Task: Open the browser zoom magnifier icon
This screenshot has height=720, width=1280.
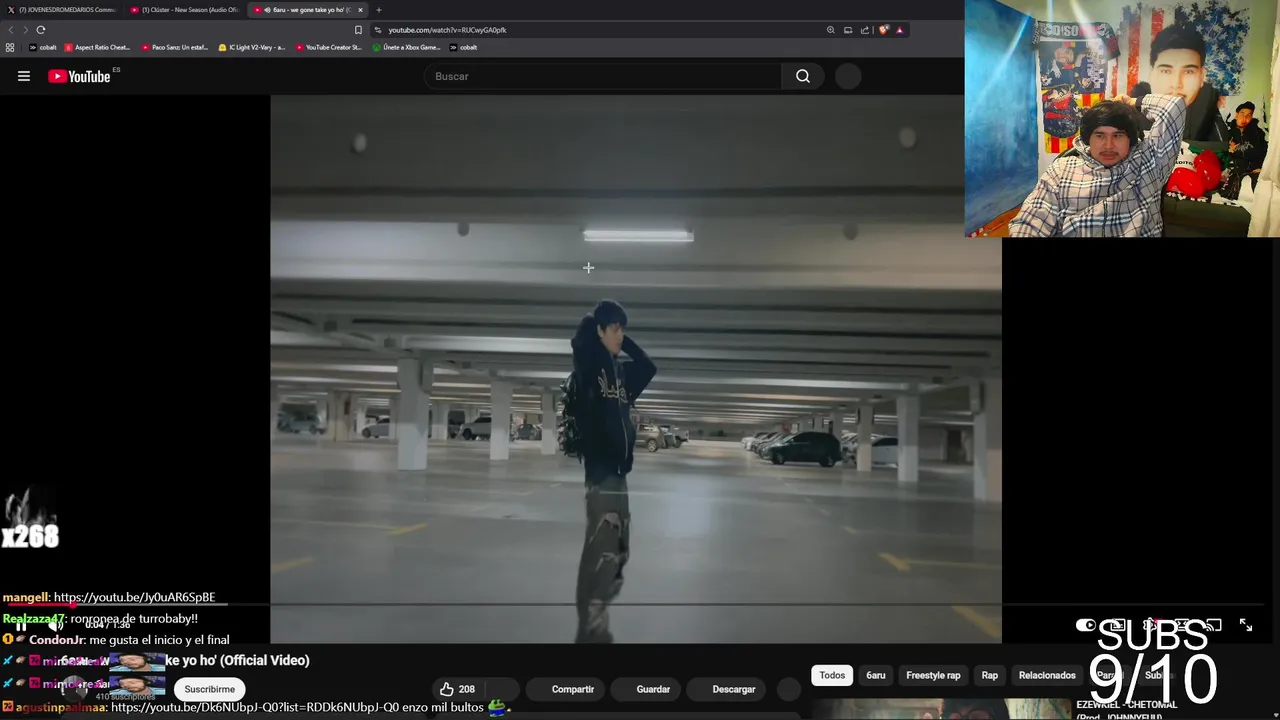Action: 830,30
